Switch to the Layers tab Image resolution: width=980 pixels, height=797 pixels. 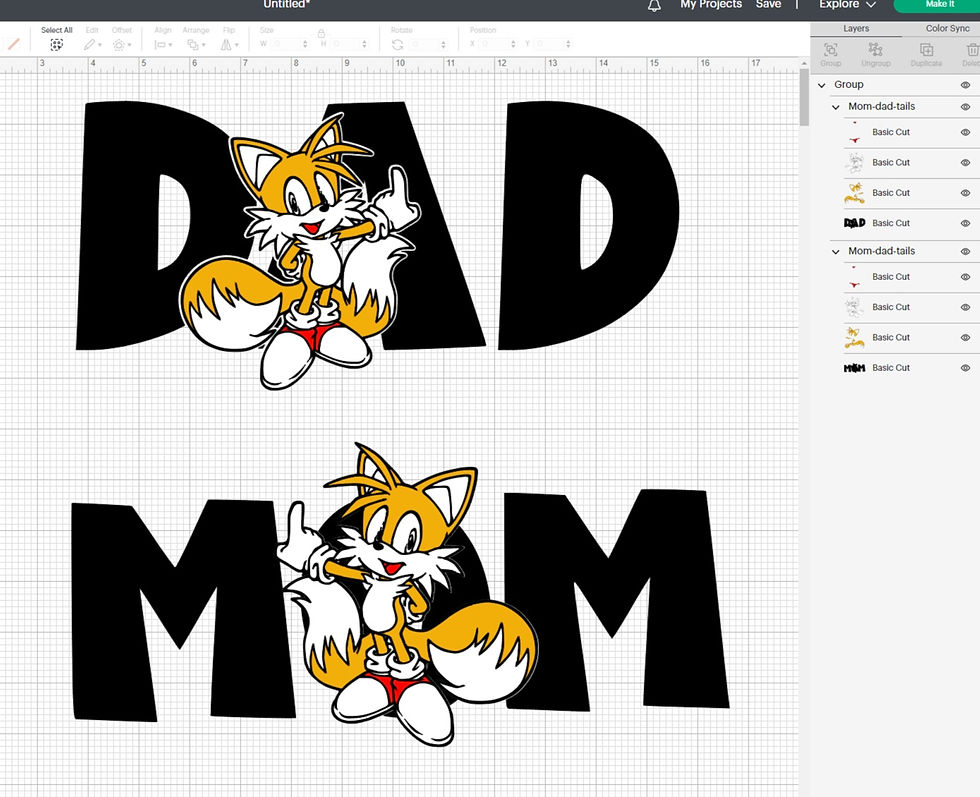click(x=856, y=29)
